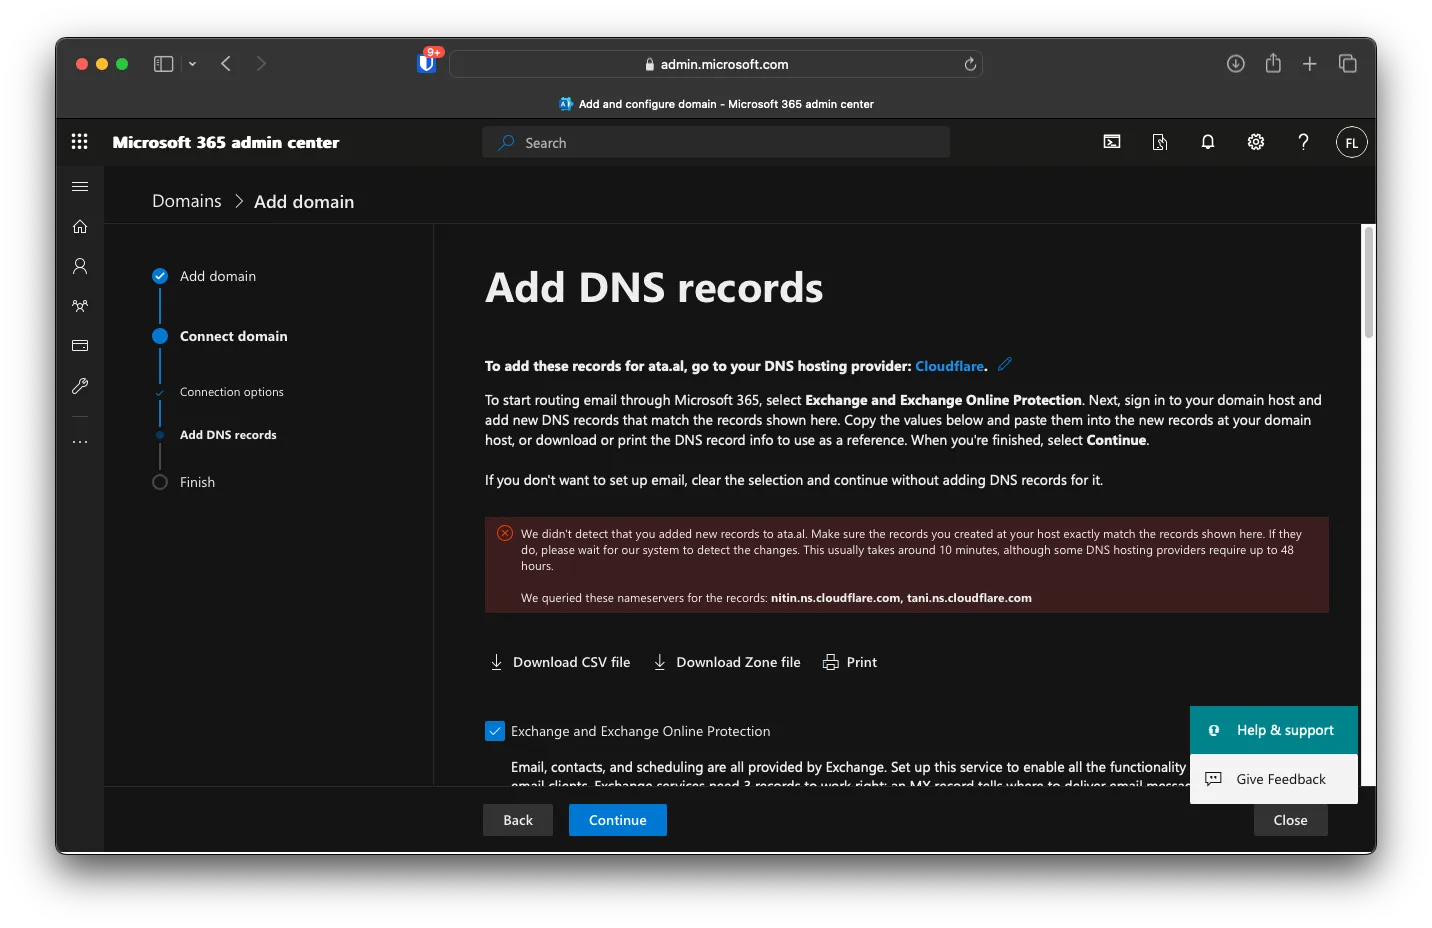Click Finish wizard step
1432x928 pixels.
pyautogui.click(x=197, y=482)
